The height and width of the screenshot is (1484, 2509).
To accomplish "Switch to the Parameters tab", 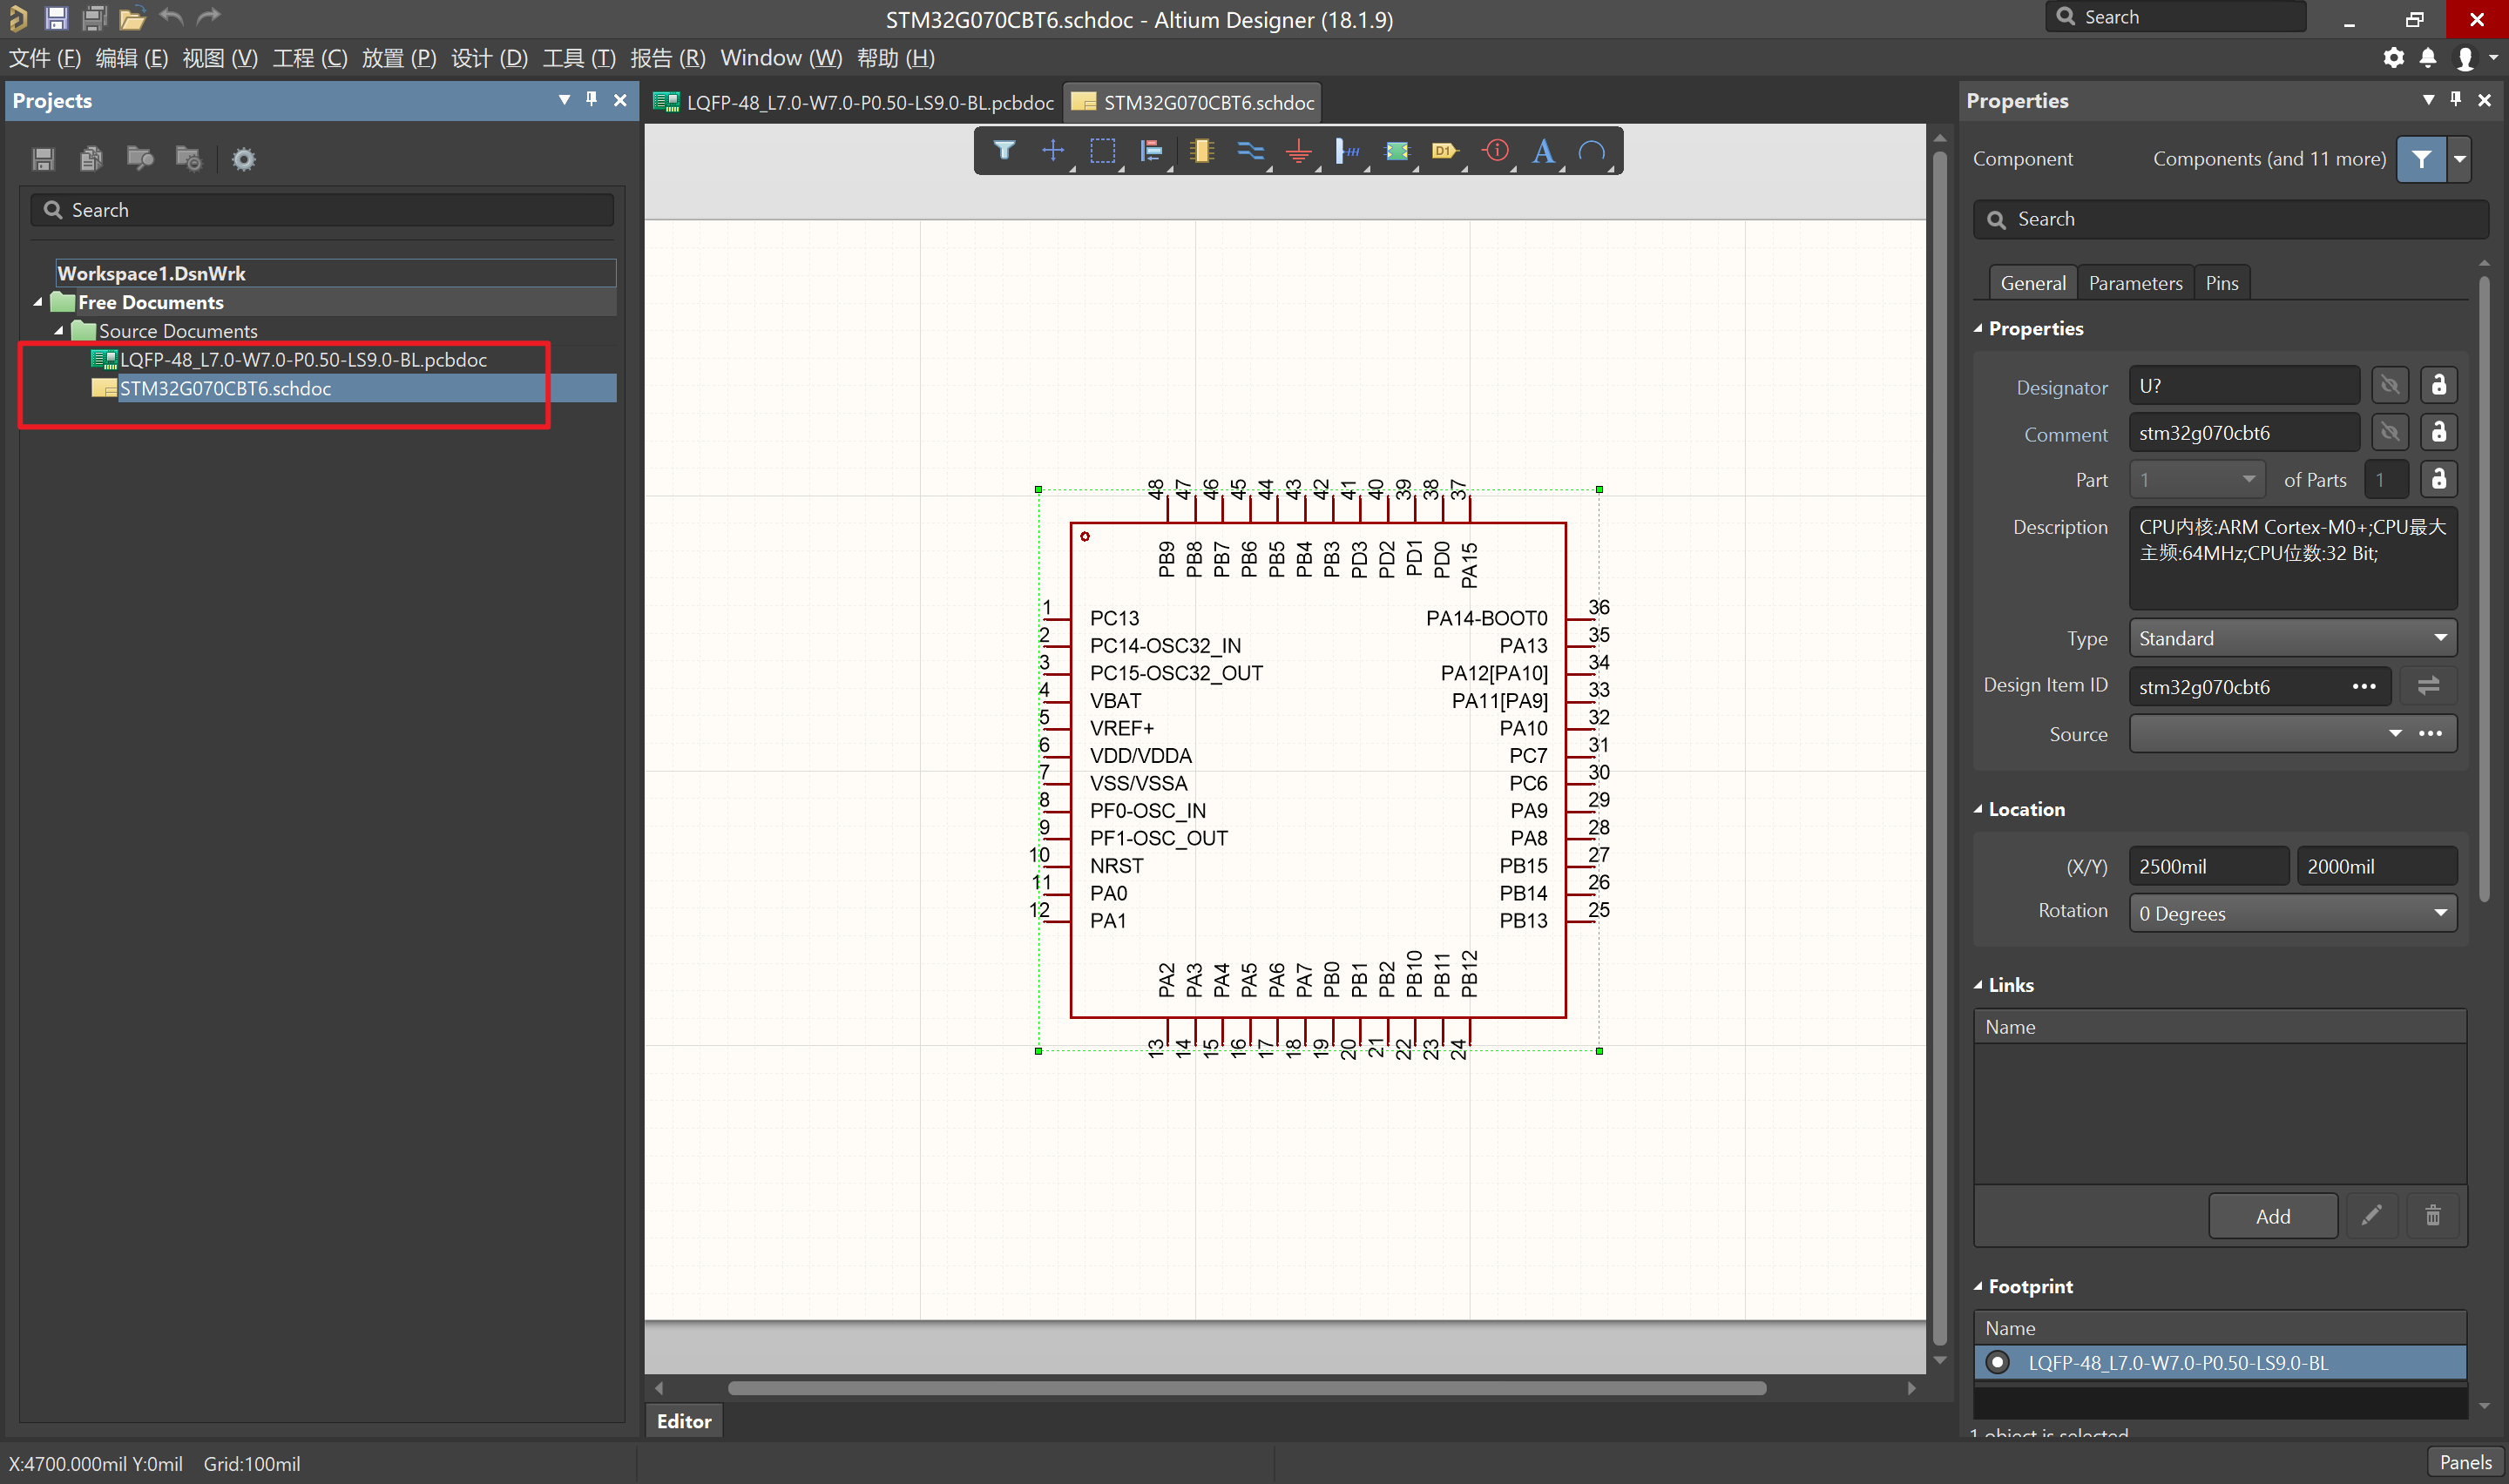I will pyautogui.click(x=2135, y=283).
